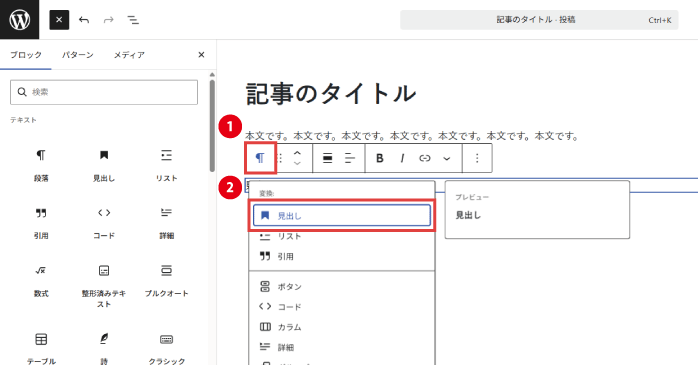Insert a プルクオート pullquote block
Screen dimensions: 698x365
coord(166,280)
